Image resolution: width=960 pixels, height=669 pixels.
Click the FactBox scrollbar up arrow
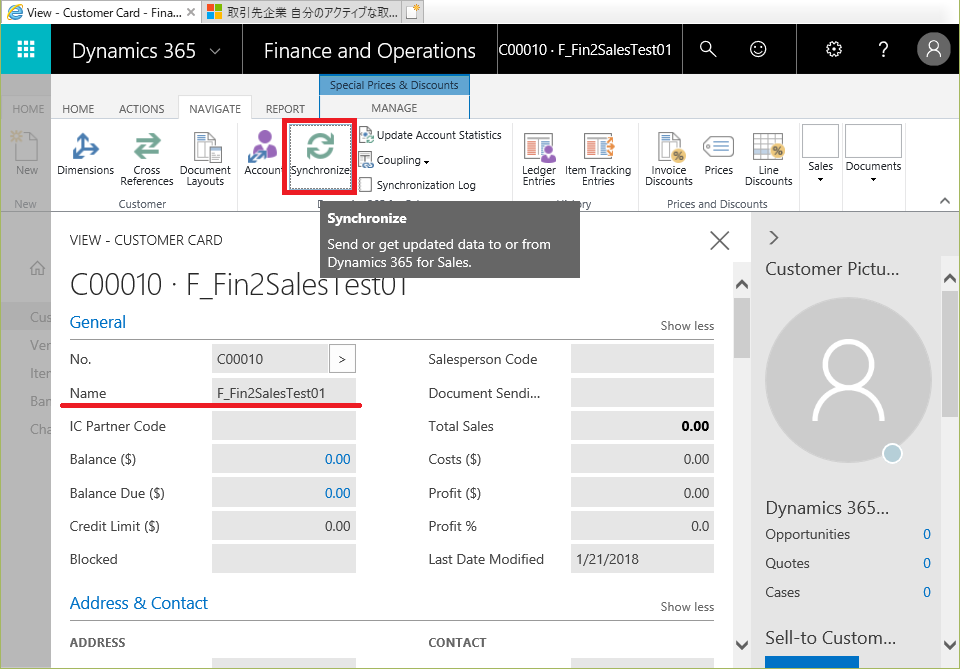(950, 278)
